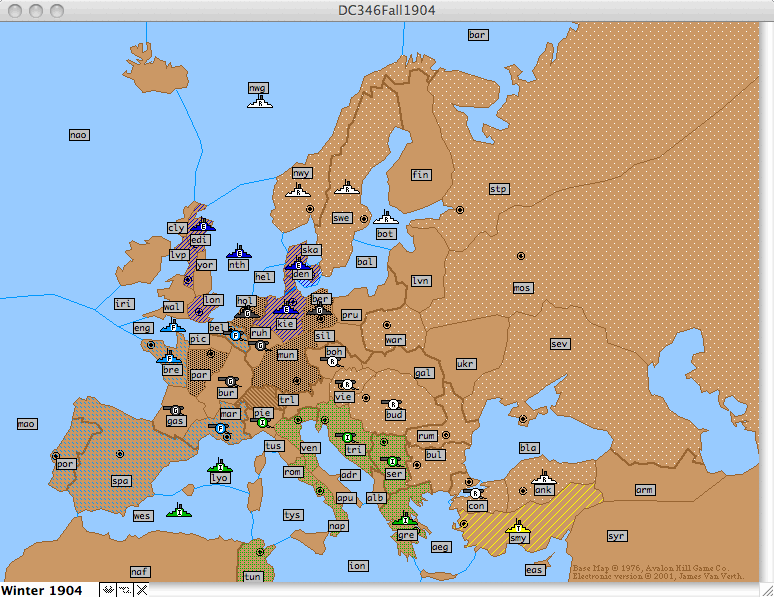Click the 'mun' province label

(287, 355)
